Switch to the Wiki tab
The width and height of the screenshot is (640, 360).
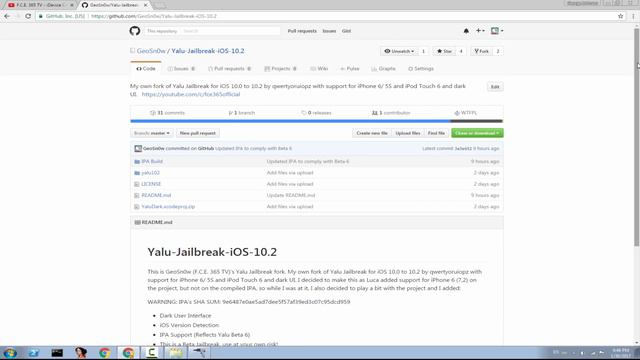[319, 69]
